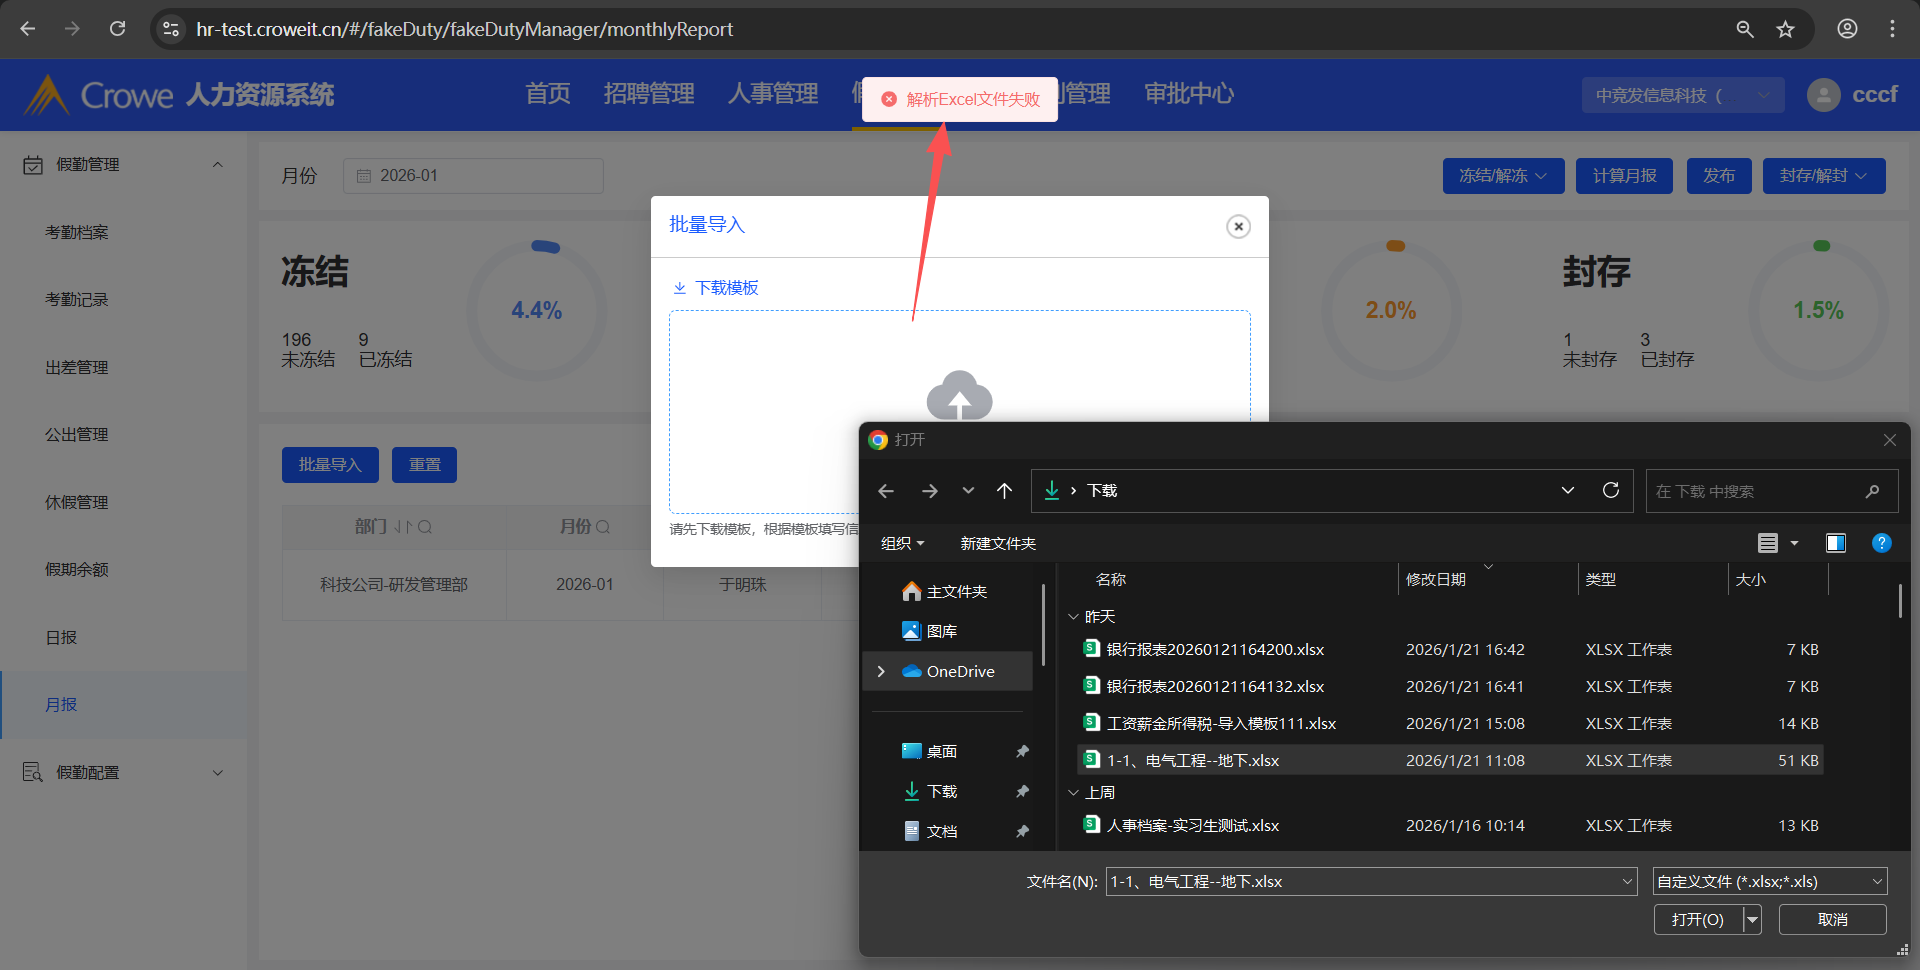Go to 首页 in the top navigation
The width and height of the screenshot is (1920, 970).
pos(548,94)
